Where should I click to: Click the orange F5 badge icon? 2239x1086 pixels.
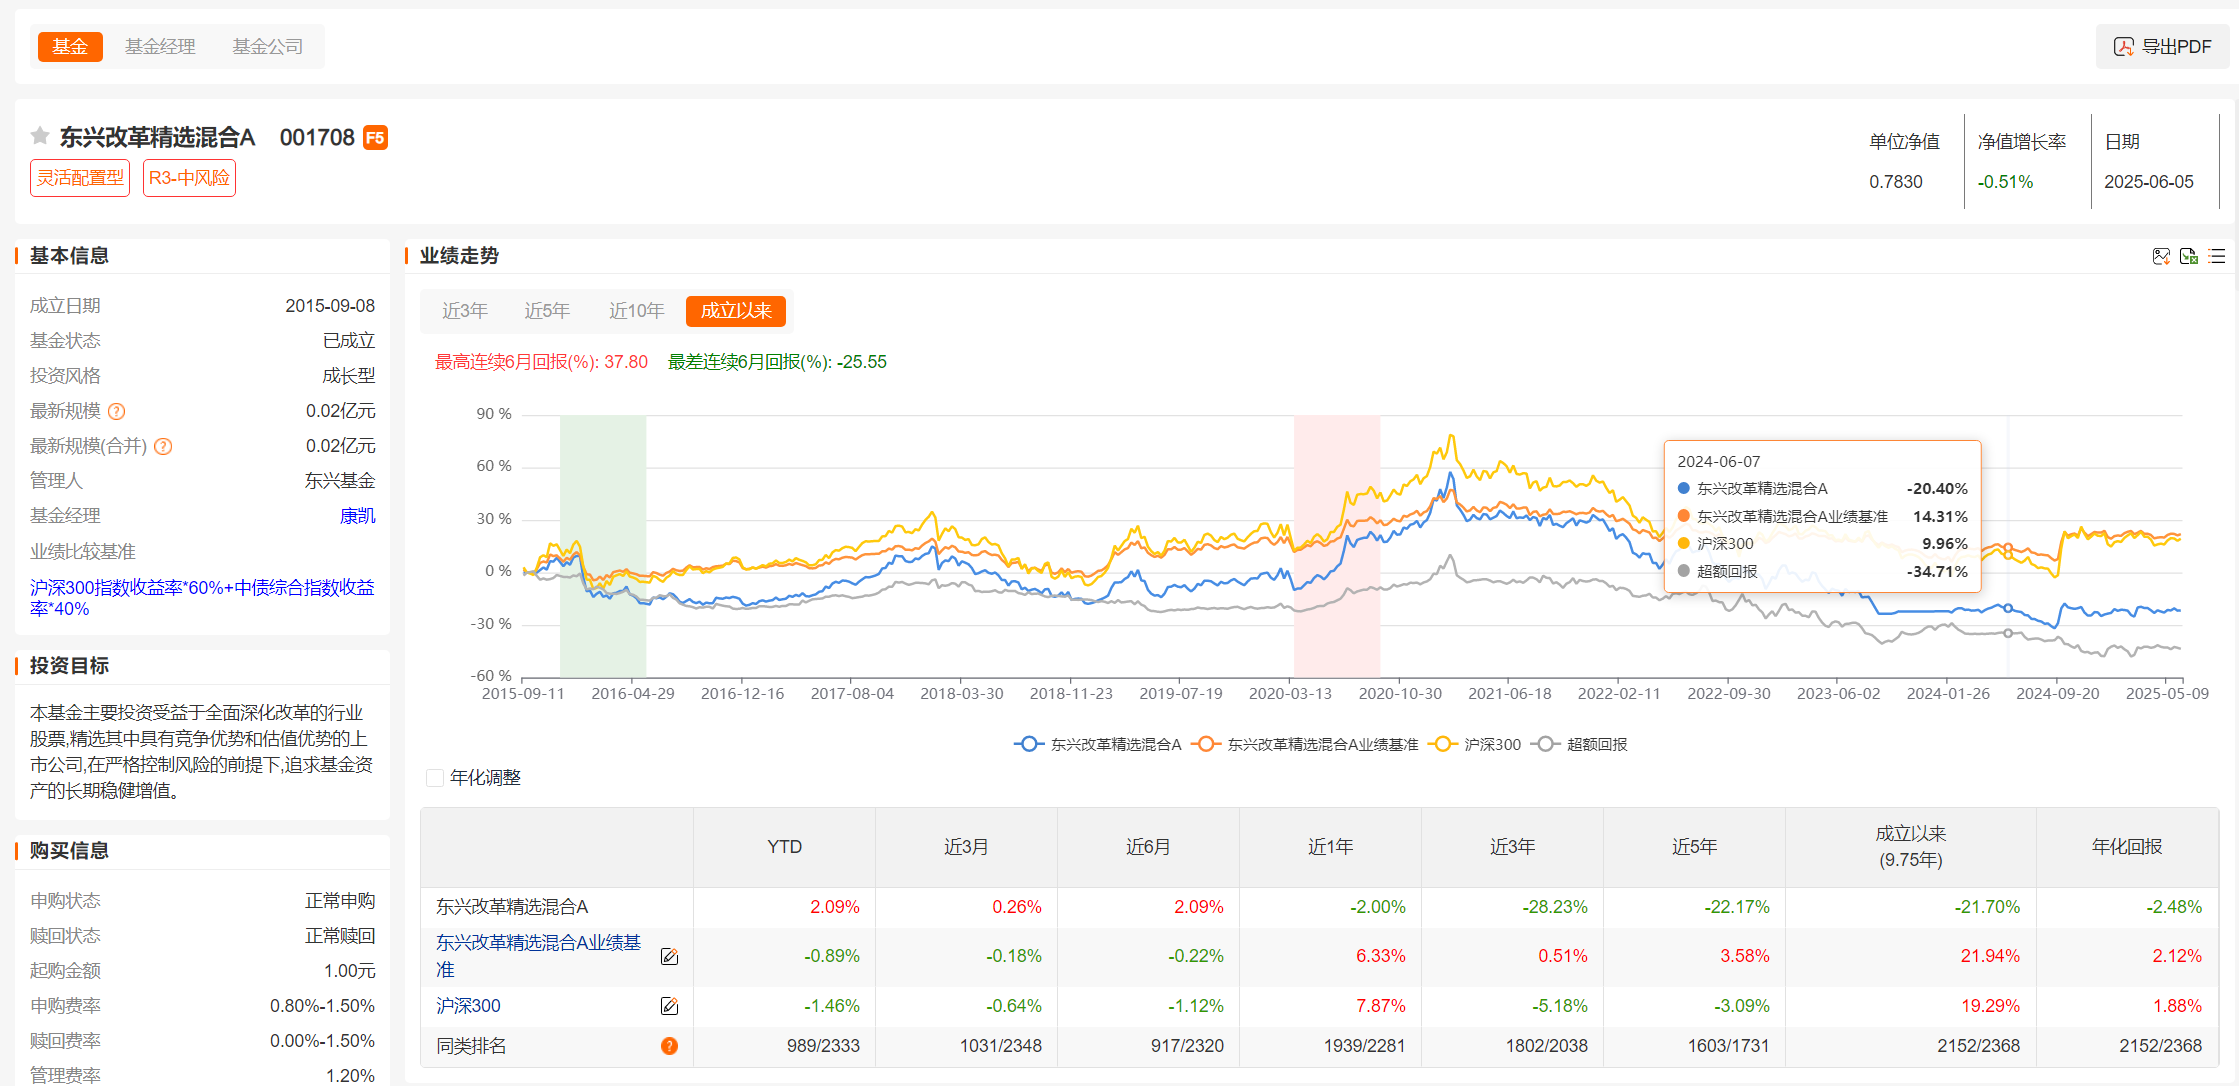(375, 138)
